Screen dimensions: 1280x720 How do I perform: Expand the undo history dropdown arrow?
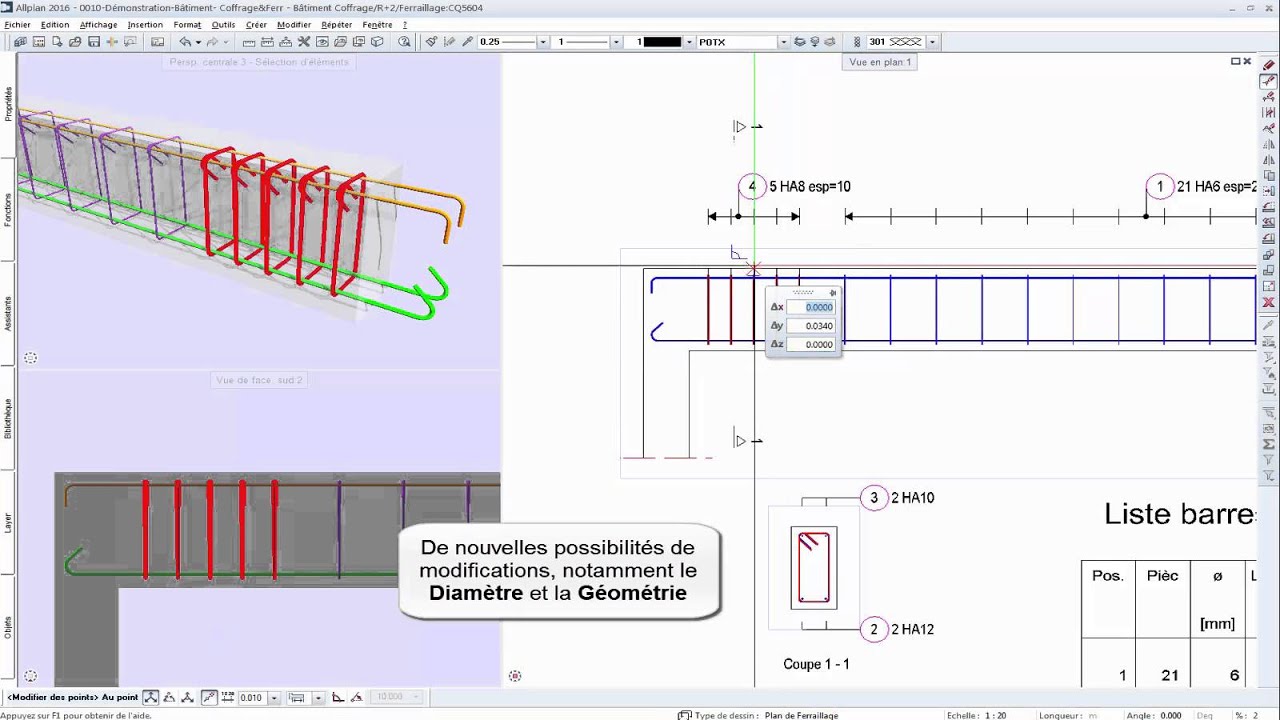[x=198, y=42]
